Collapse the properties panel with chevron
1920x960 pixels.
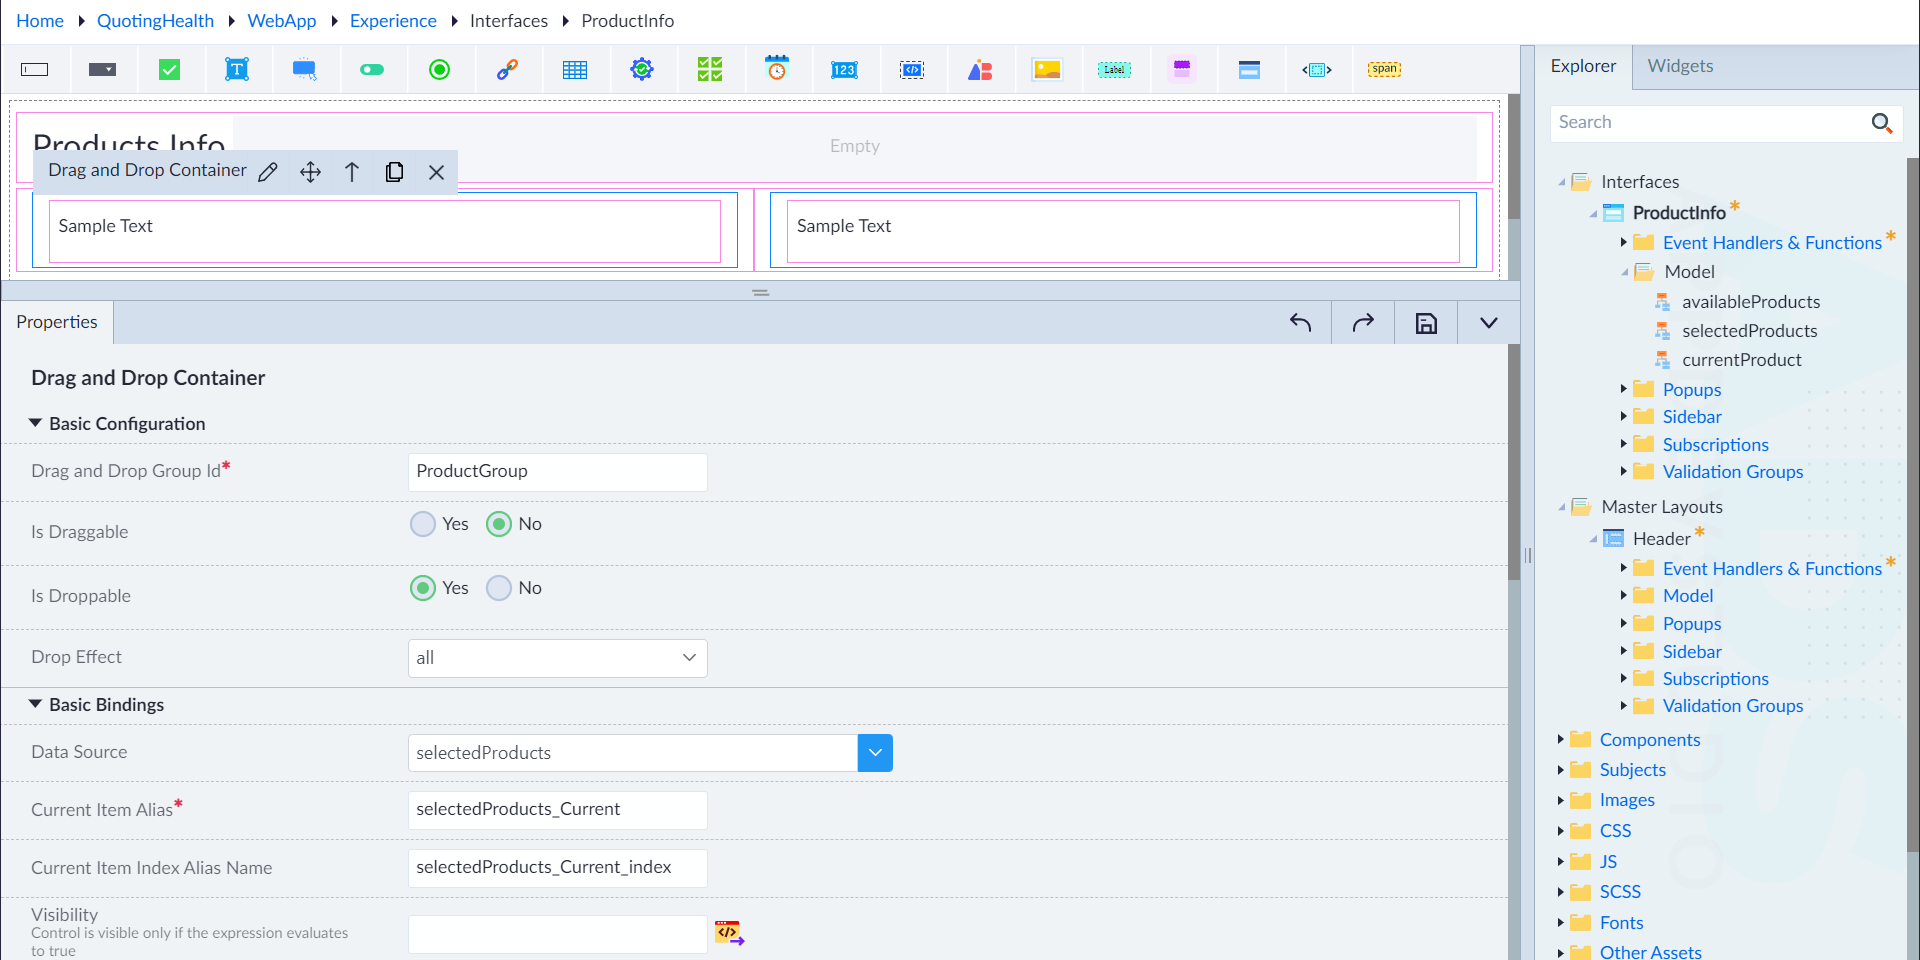1488,322
